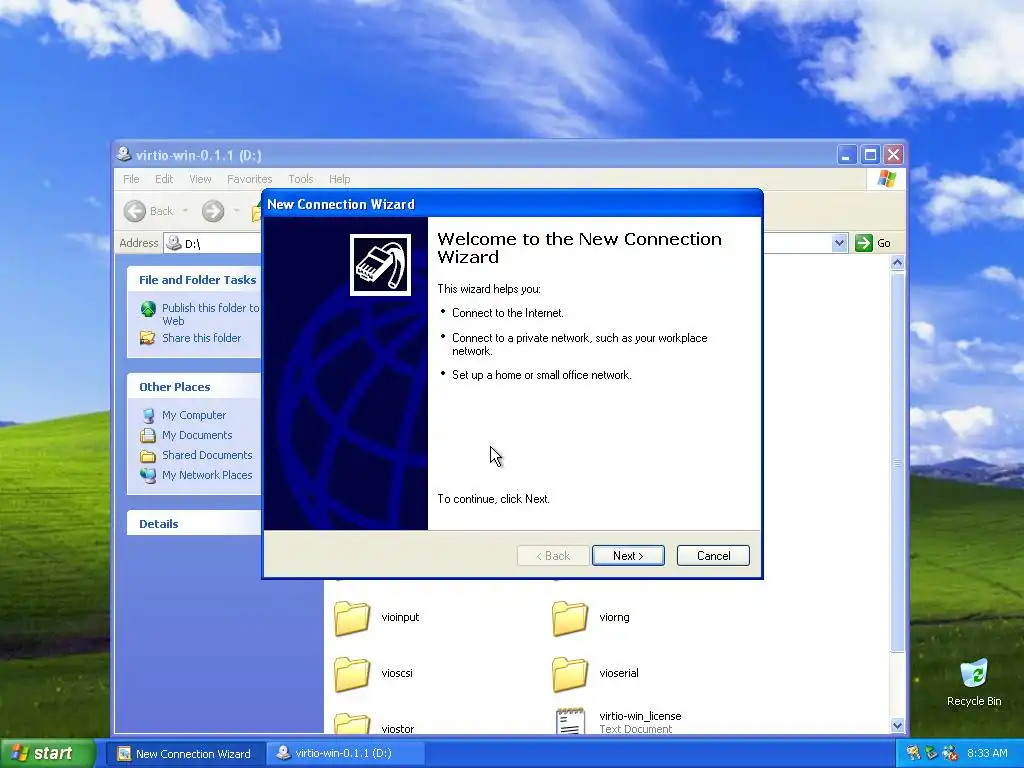Select the vioscsi folder icon

coord(352,674)
